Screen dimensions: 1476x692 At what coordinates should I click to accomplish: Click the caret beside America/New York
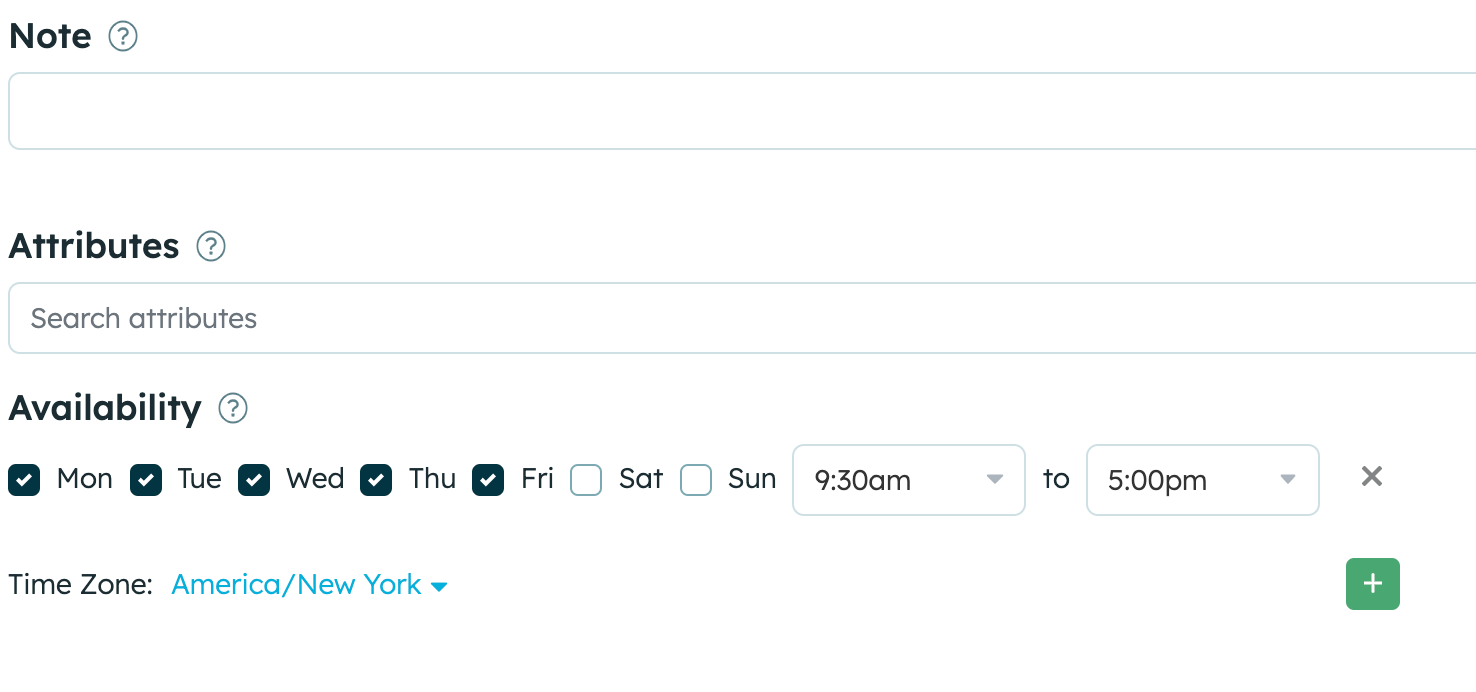click(x=439, y=587)
